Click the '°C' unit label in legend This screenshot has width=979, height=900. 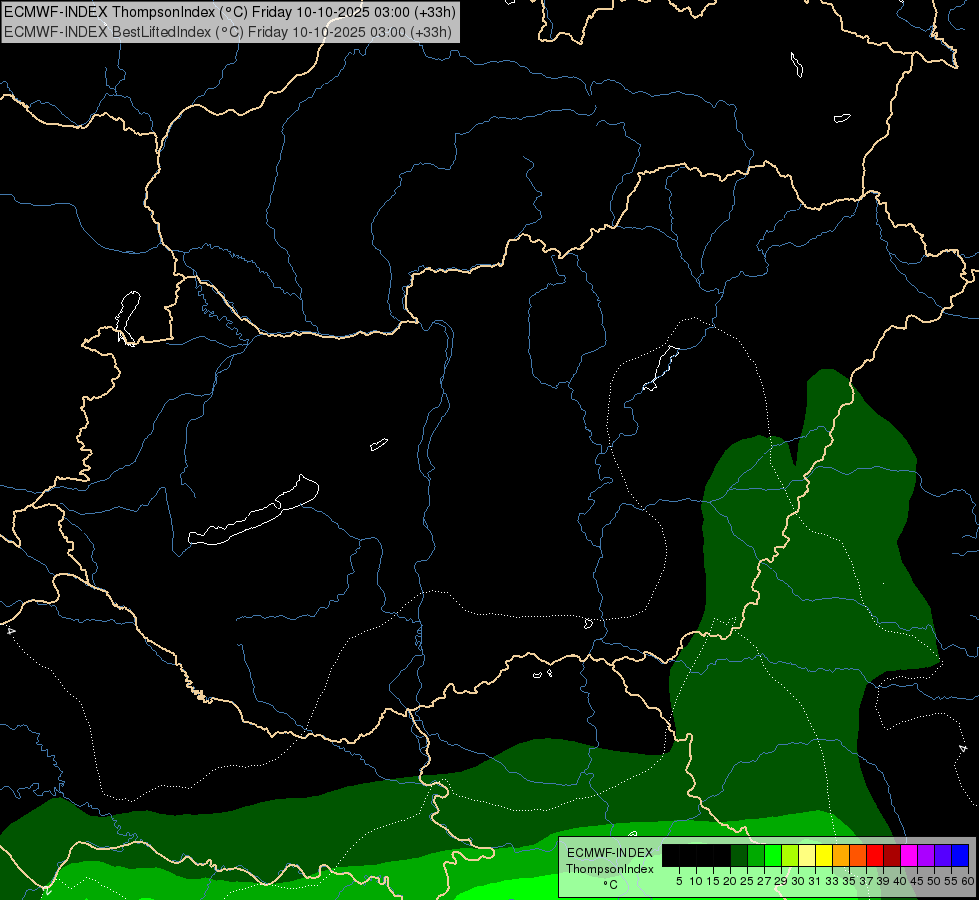(610, 885)
